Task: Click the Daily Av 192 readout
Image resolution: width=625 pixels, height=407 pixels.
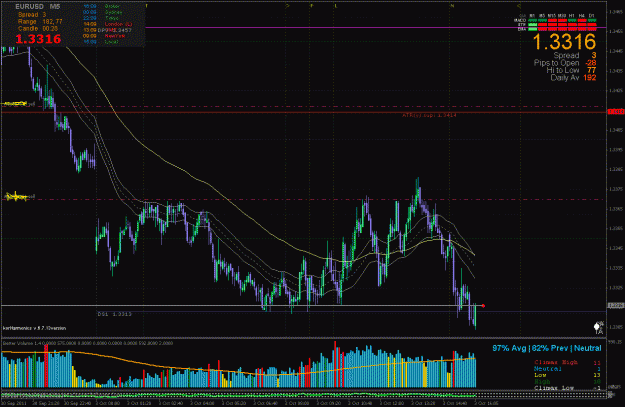Action: click(573, 78)
